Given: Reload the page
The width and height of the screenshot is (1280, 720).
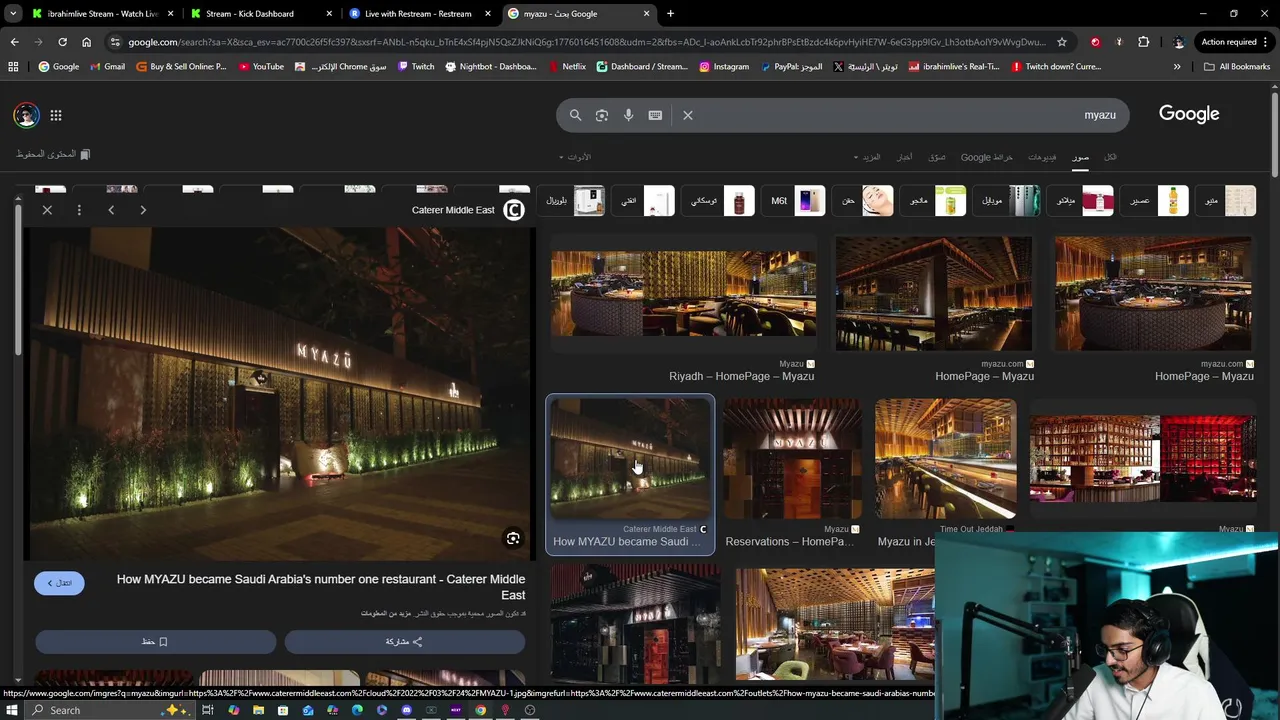Looking at the screenshot, I should tap(62, 42).
